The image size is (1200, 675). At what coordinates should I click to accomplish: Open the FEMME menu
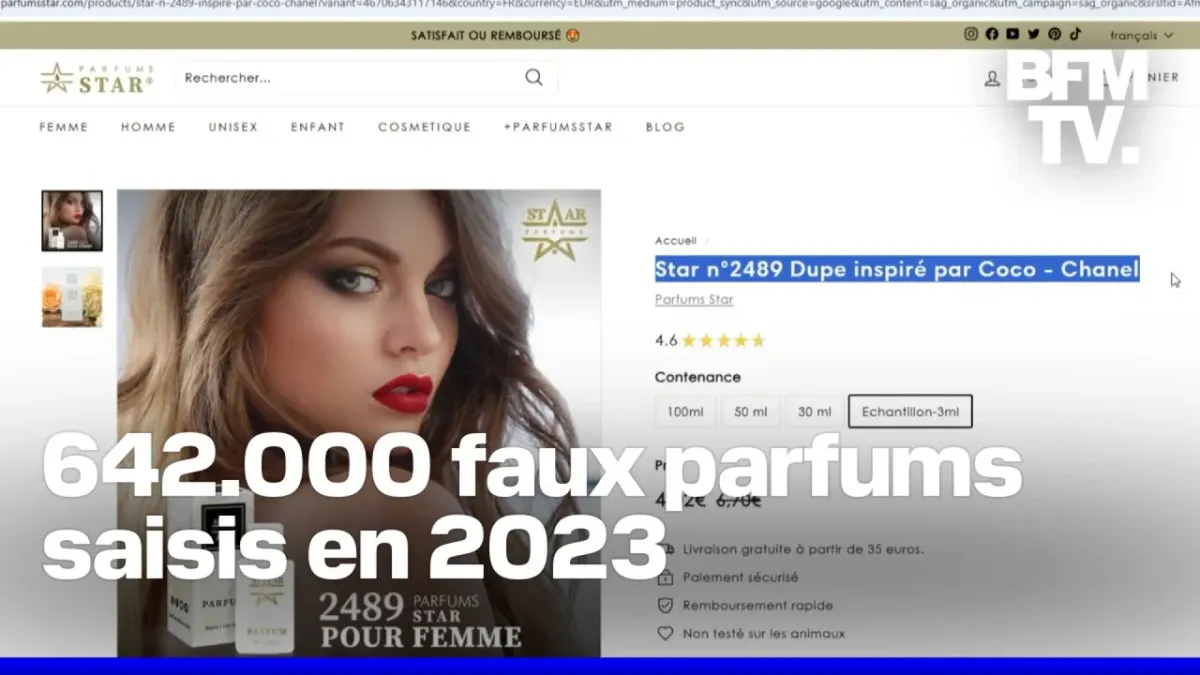click(64, 127)
